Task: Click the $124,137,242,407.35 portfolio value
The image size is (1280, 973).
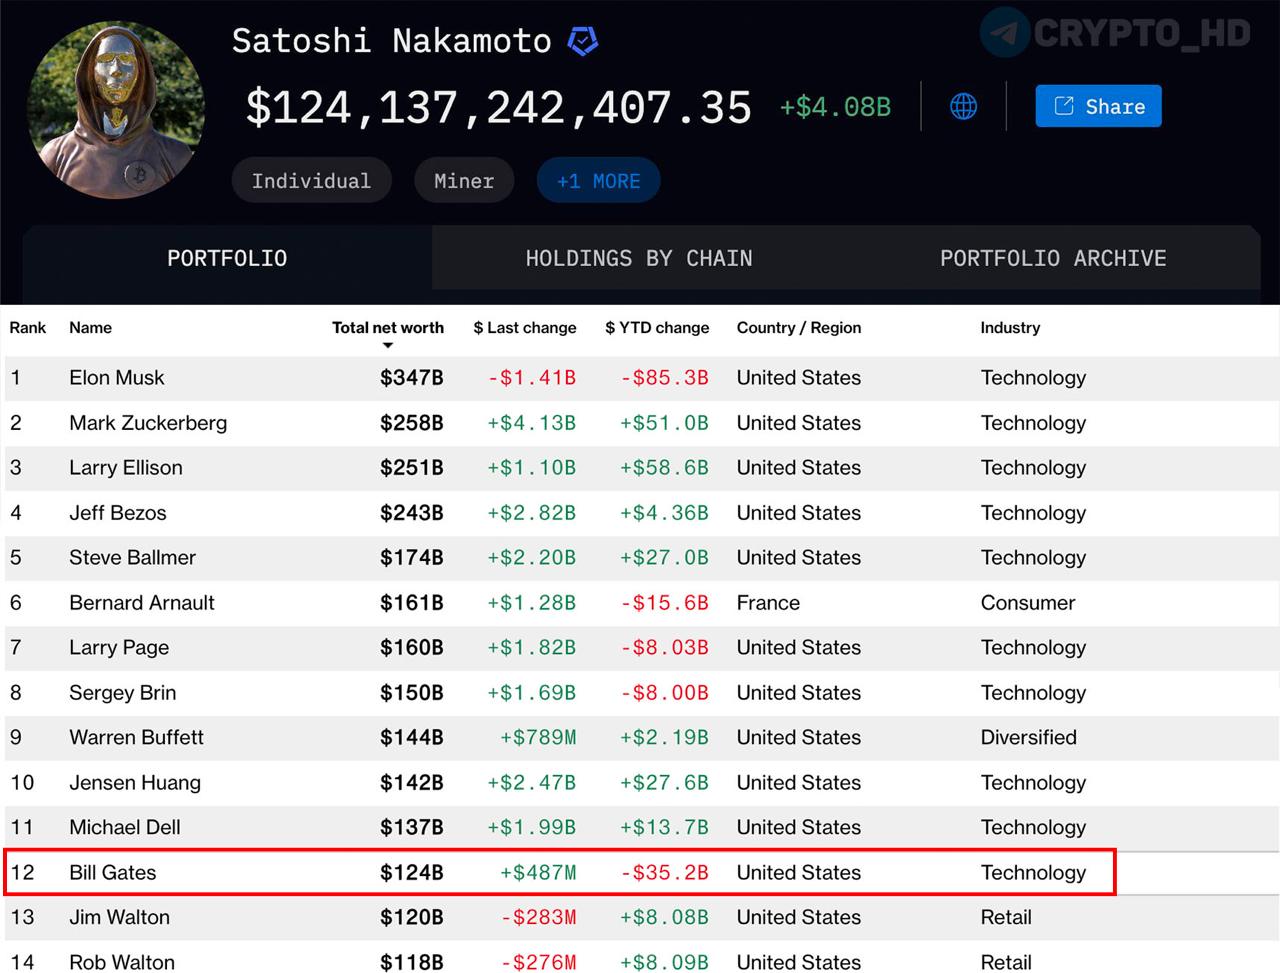Action: 498,108
